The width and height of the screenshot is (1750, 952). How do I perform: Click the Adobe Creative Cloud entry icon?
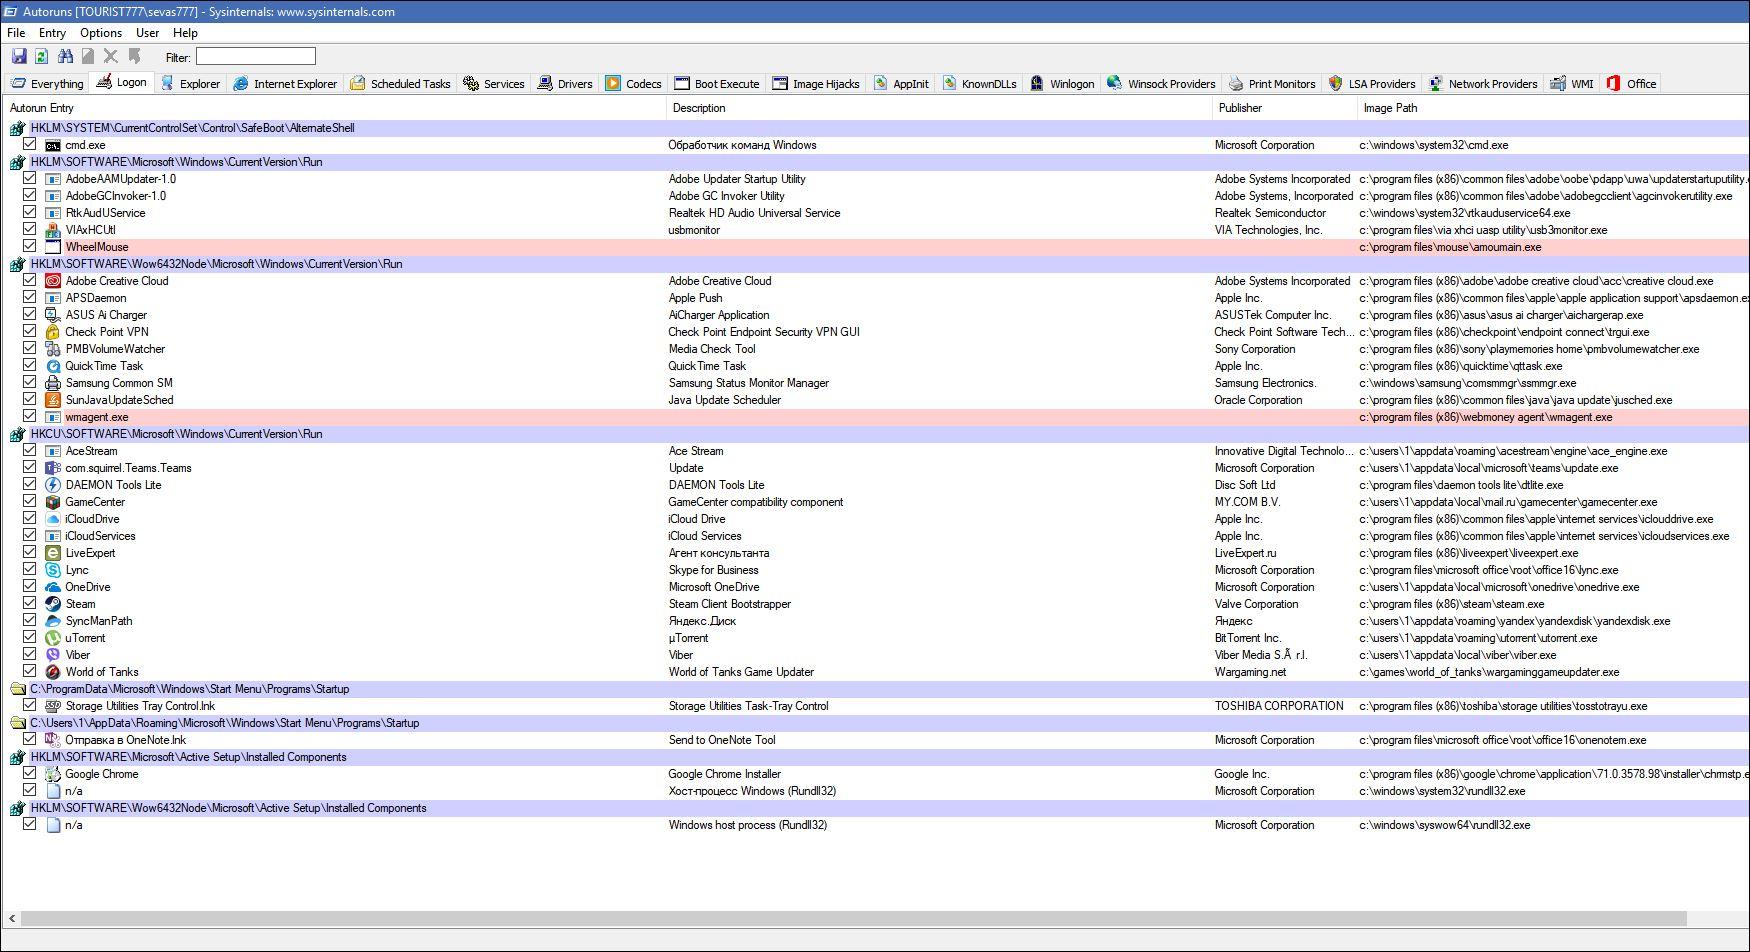[x=53, y=281]
